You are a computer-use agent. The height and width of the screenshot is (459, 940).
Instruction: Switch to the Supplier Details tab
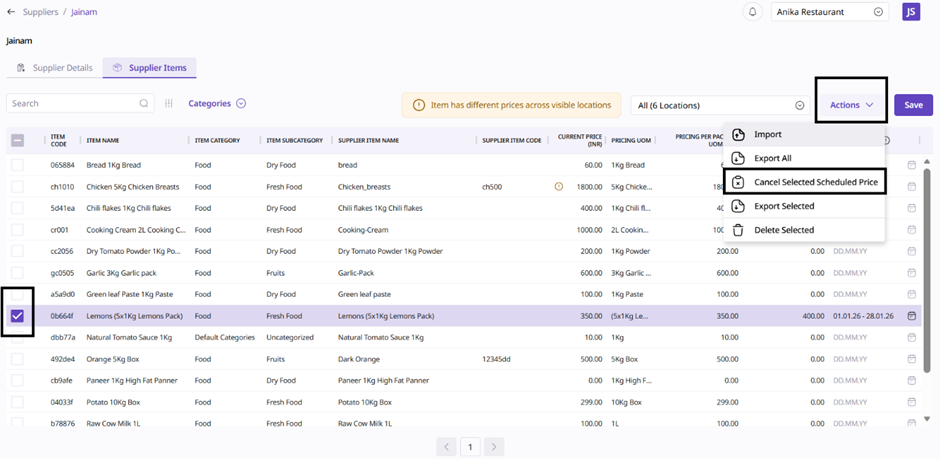[55, 68]
